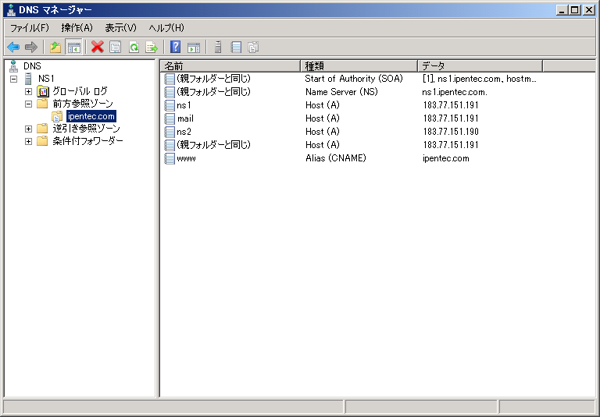The height and width of the screenshot is (417, 600).
Task: Click the (親フォルダーと同じ) name in Host (A) row
Action: (214, 145)
